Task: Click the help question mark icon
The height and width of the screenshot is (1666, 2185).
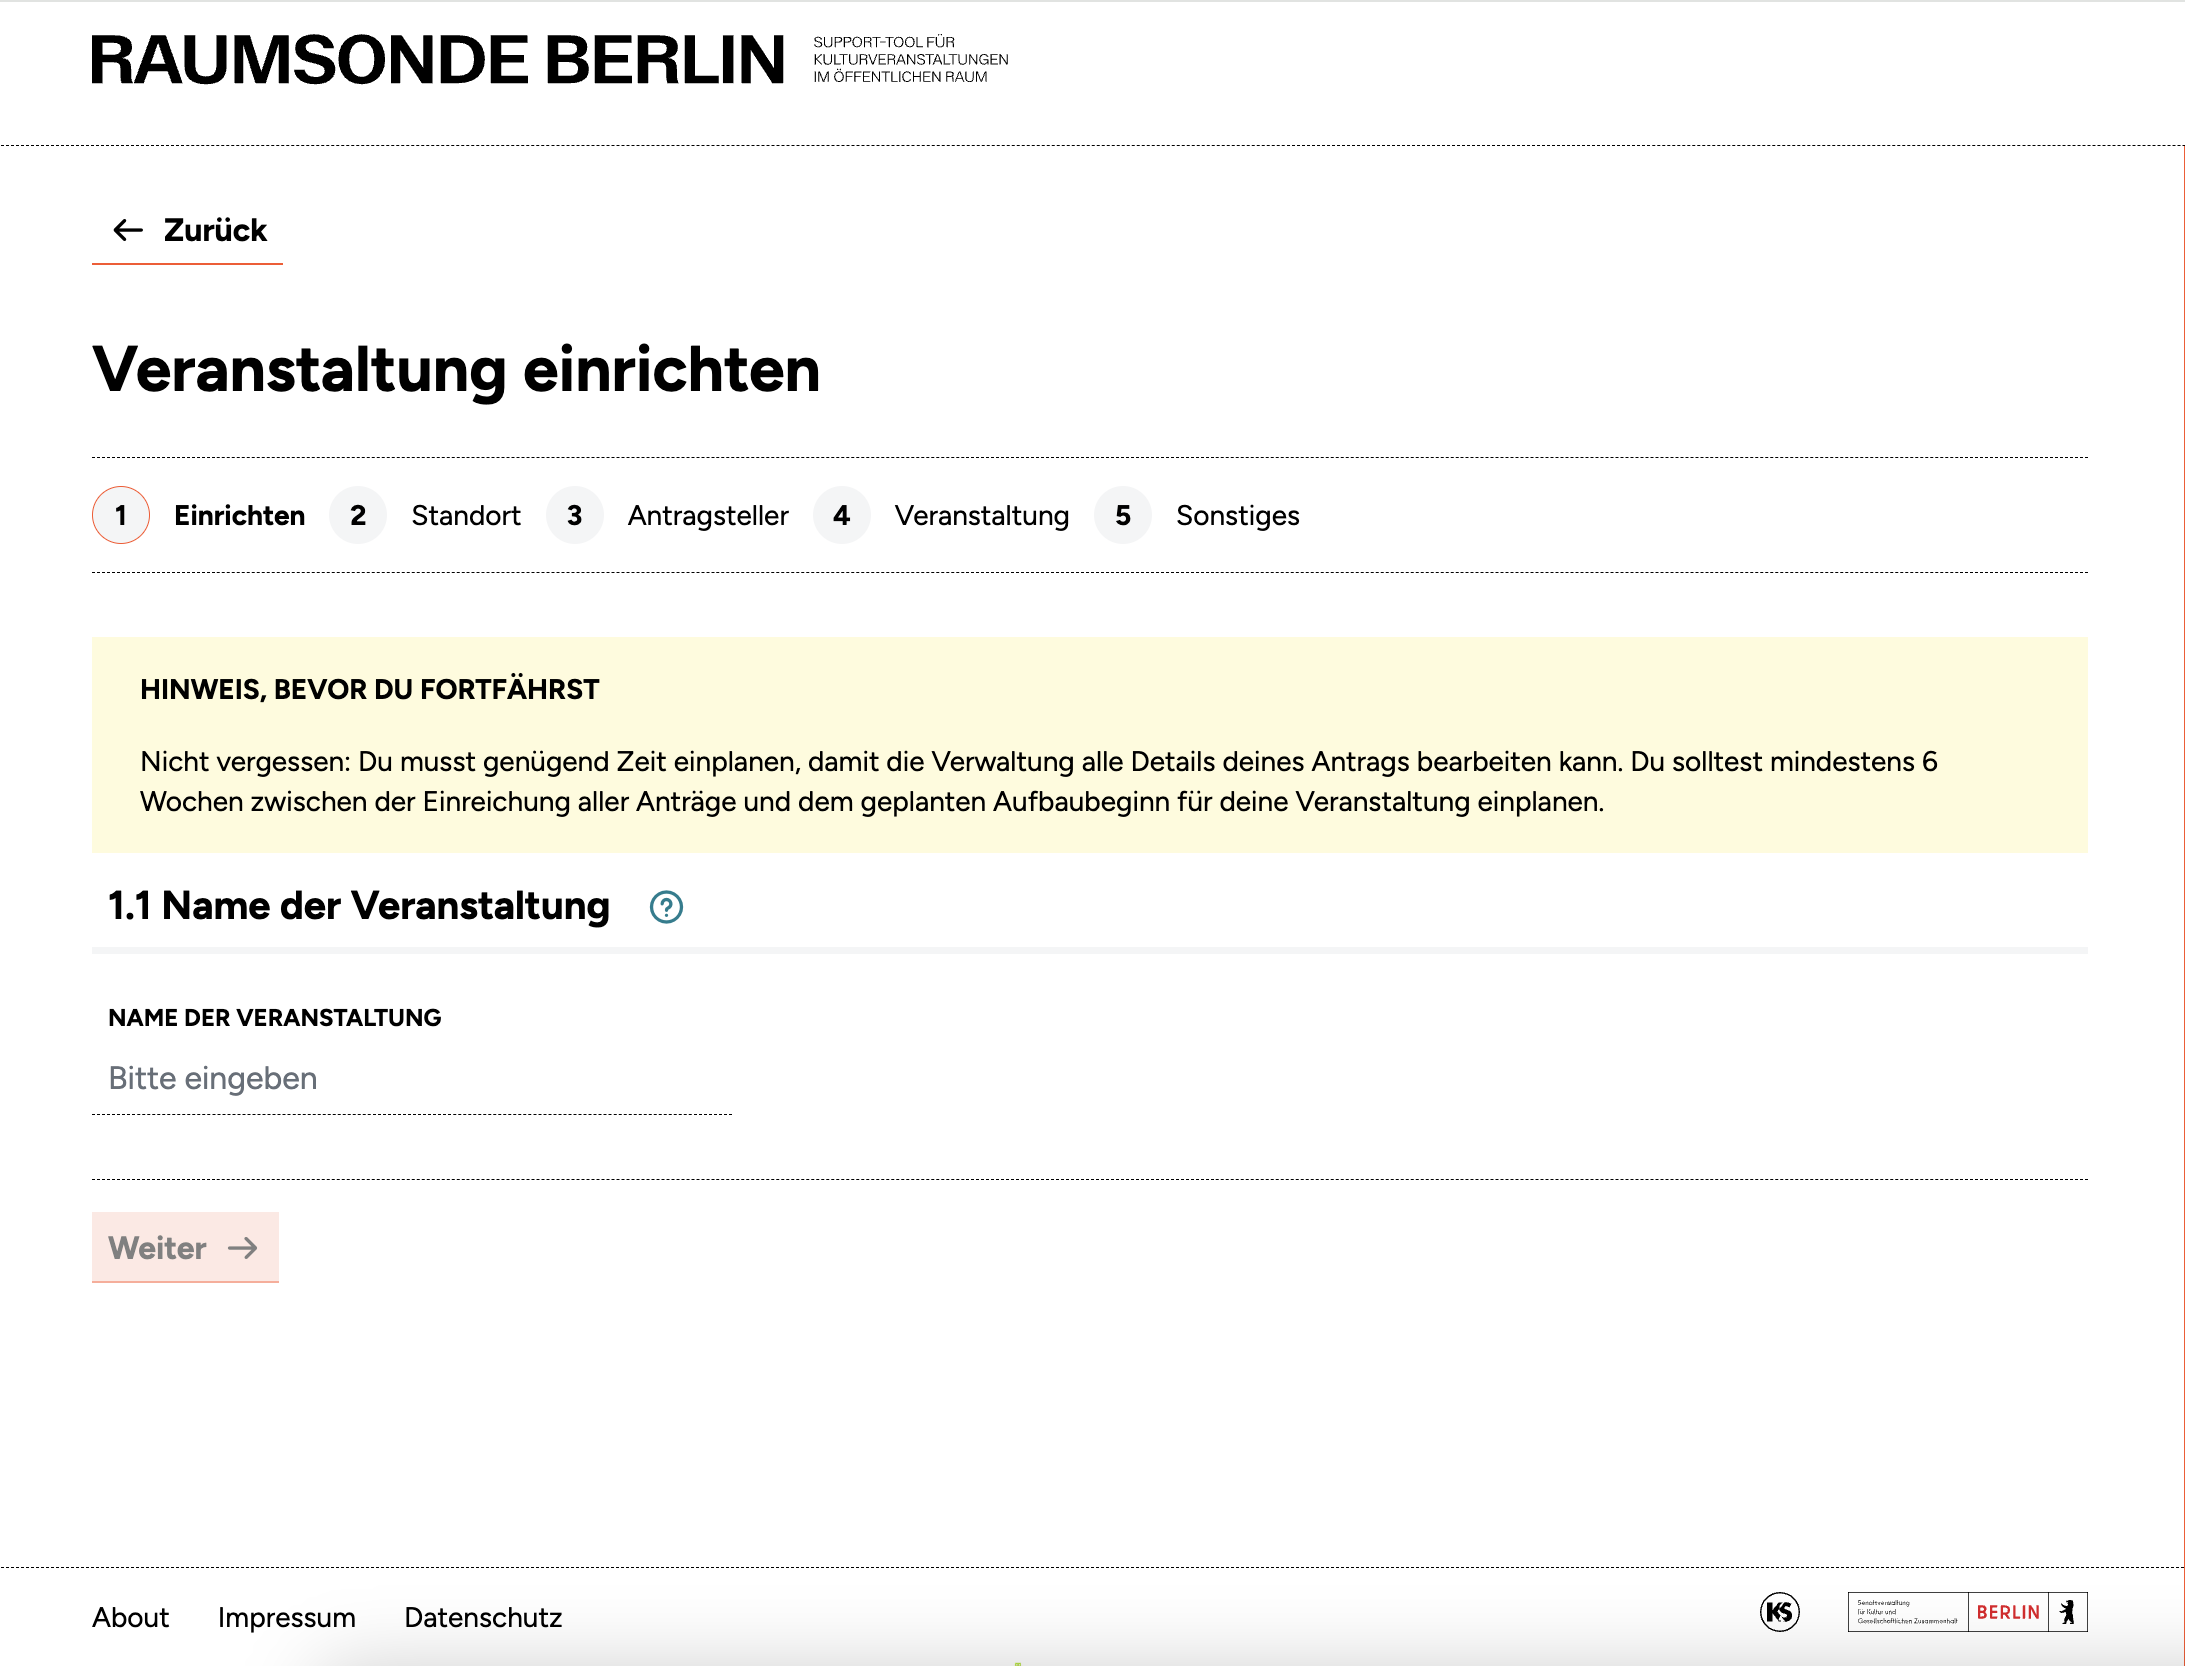Action: coord(666,907)
